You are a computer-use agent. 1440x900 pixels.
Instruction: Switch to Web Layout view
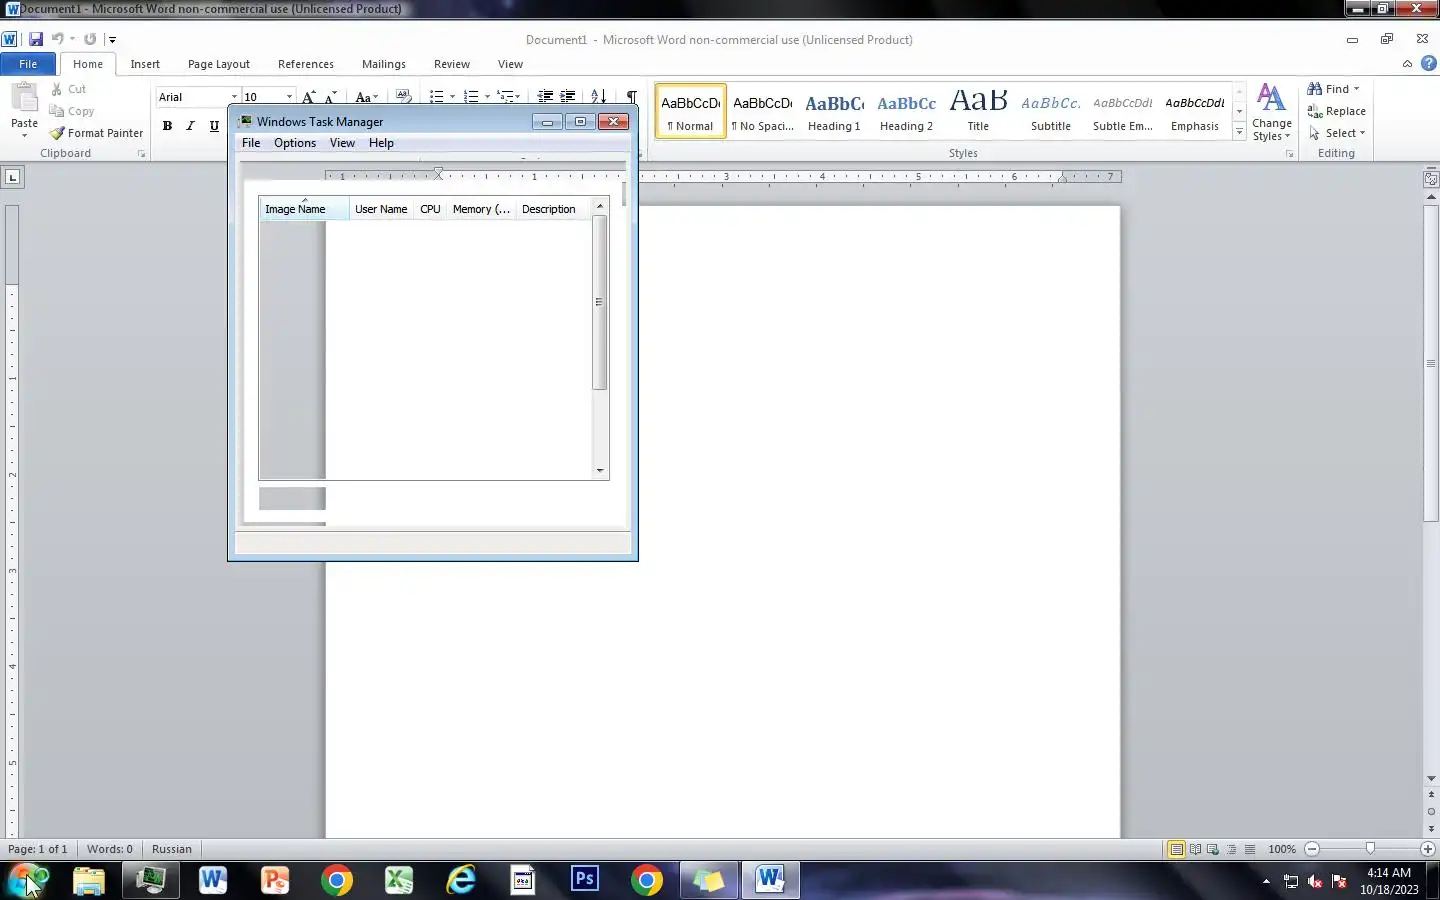click(1213, 849)
